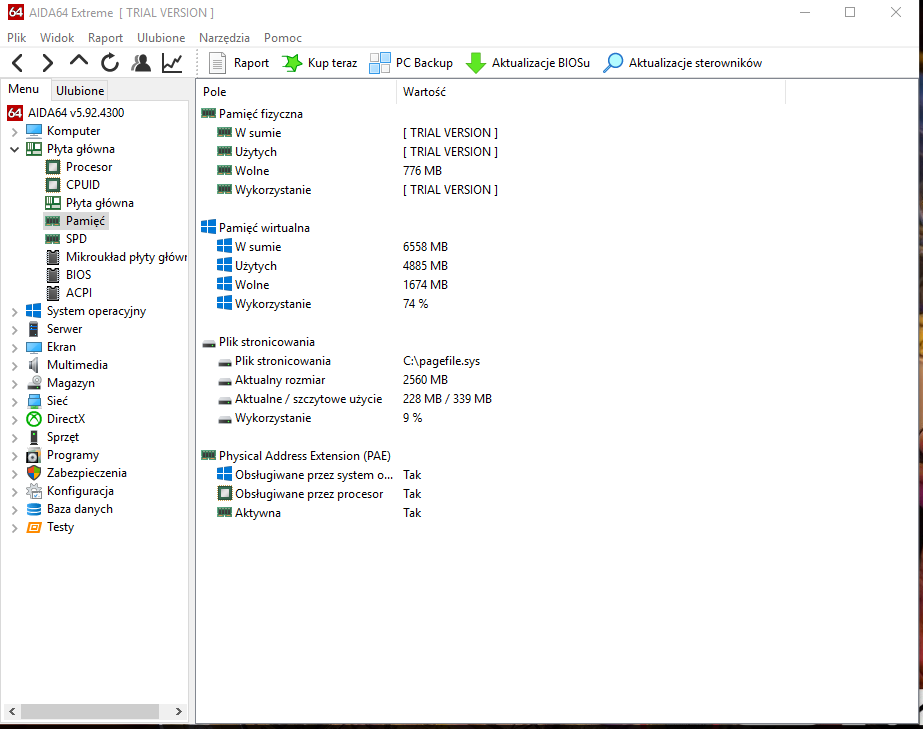Select the Mikroukład płyty głównej item
This screenshot has height=729, width=923.
[126, 257]
